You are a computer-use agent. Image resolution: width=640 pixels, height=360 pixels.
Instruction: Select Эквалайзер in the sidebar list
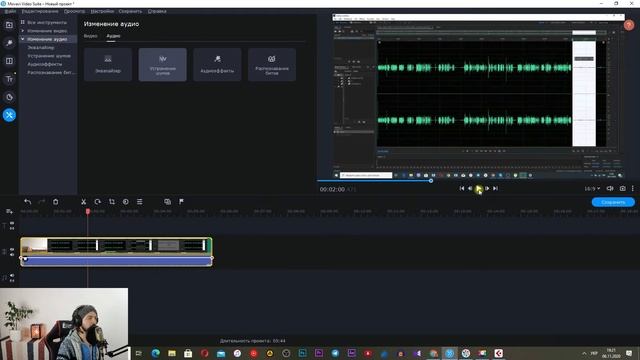point(41,47)
